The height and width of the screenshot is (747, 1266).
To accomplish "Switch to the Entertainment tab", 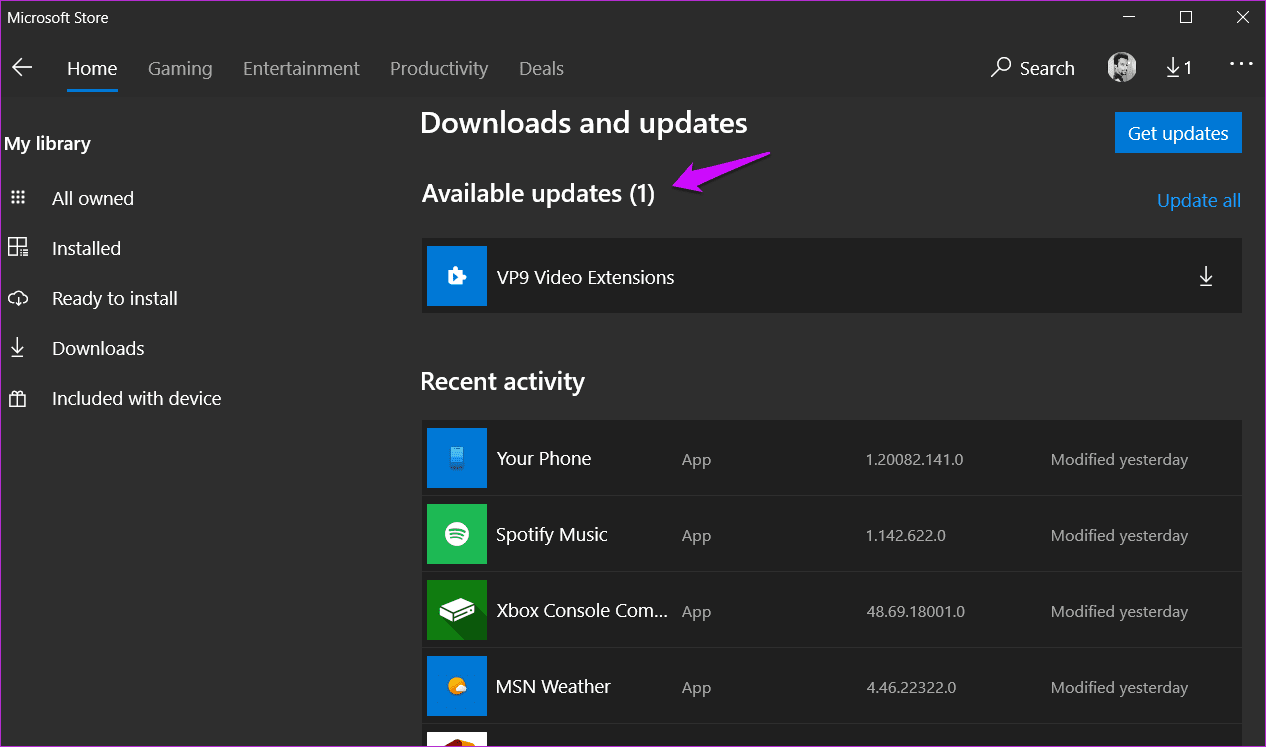I will 301,68.
